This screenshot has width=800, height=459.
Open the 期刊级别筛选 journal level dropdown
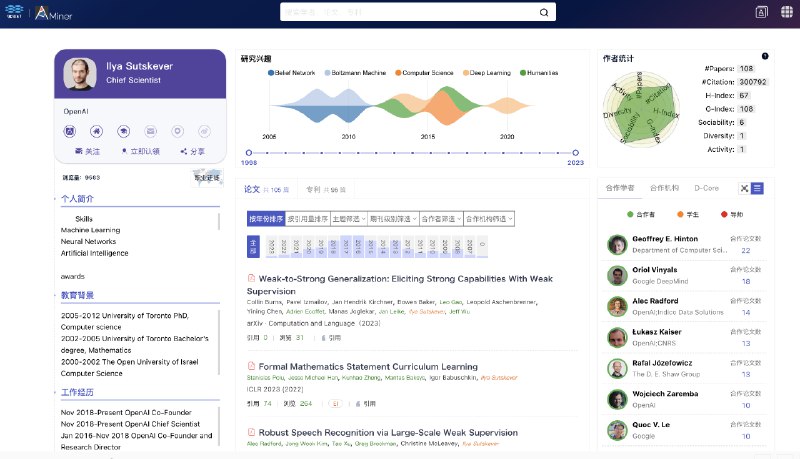point(393,219)
